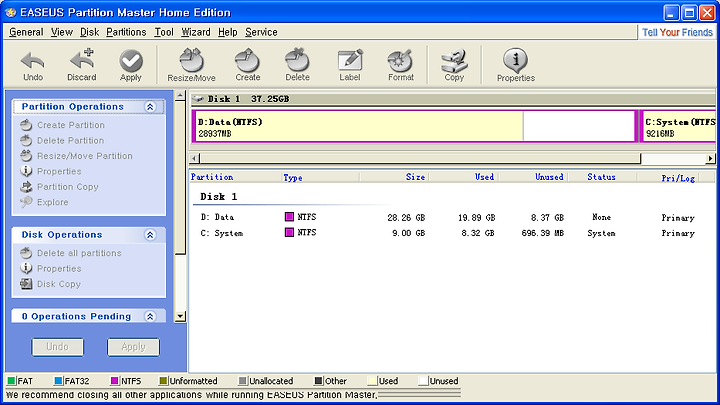The height and width of the screenshot is (405, 720).
Task: Open the Service menu
Action: point(261,32)
